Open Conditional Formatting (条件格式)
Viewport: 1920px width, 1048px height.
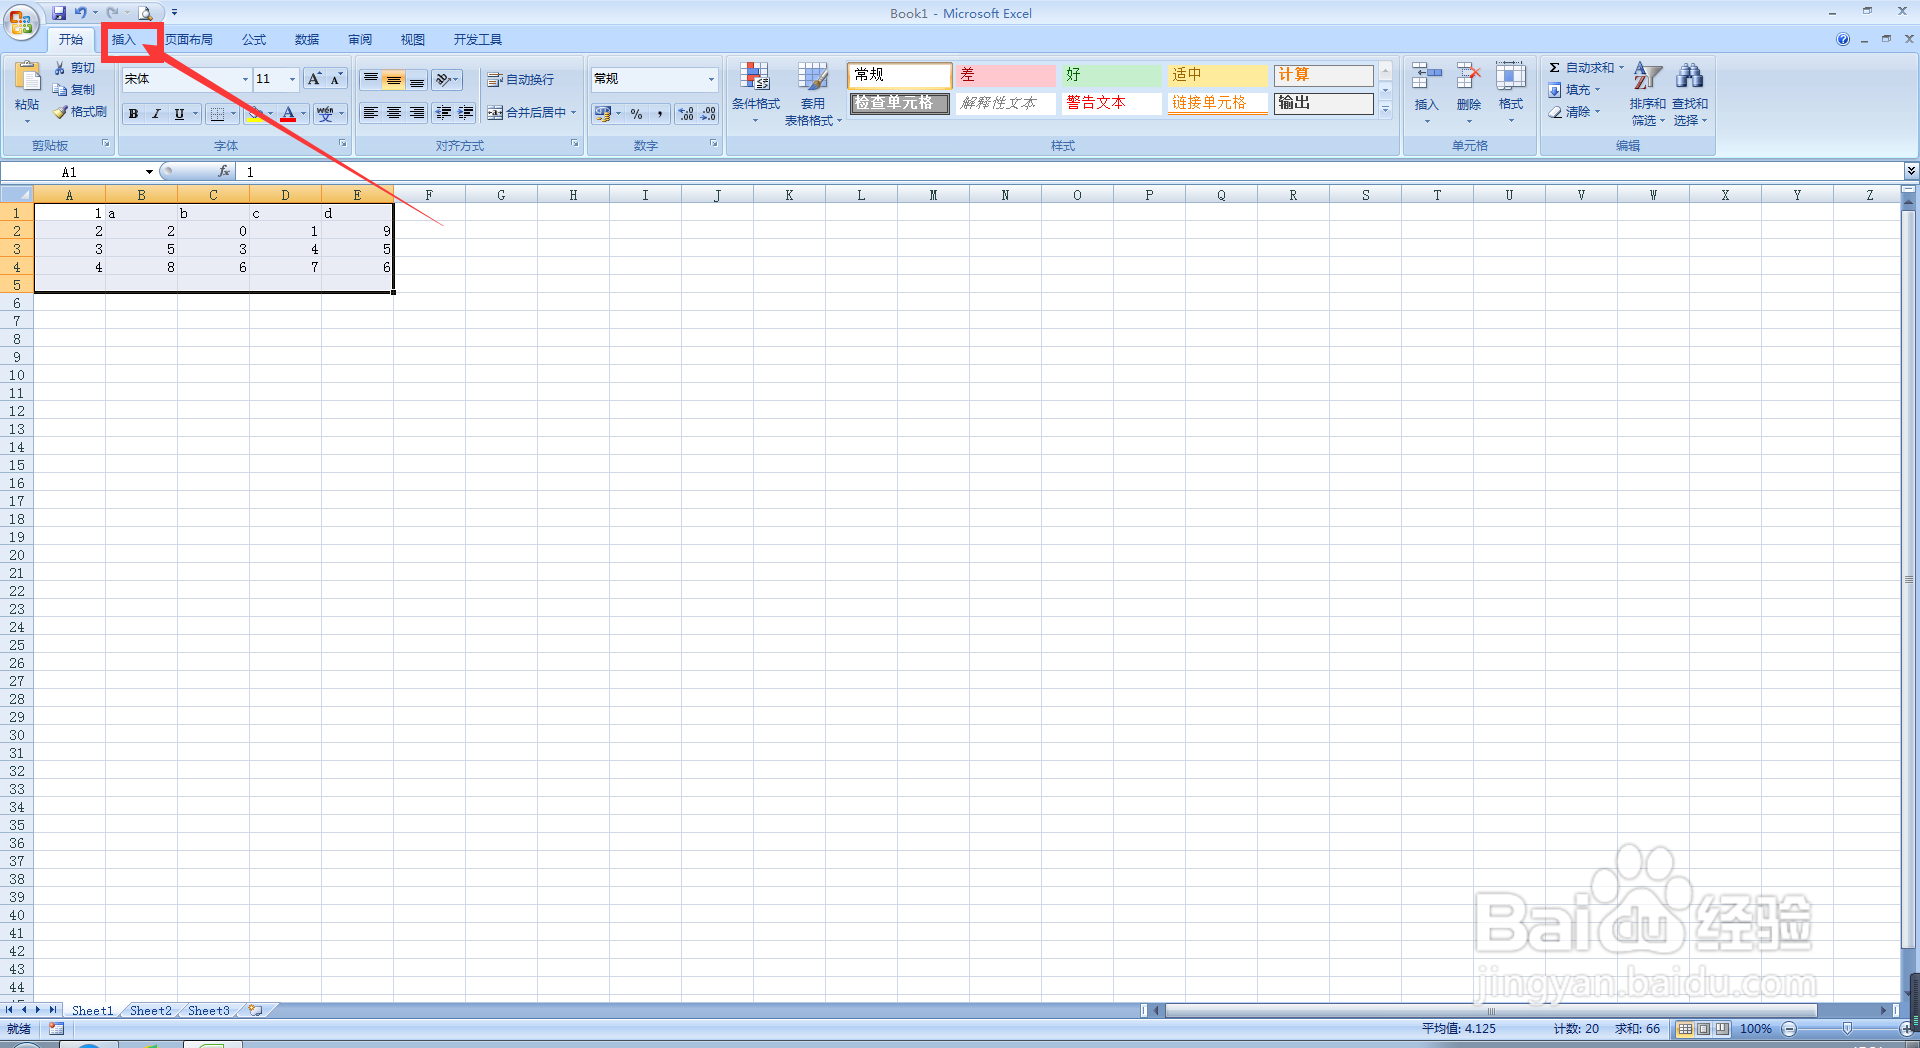tap(755, 93)
